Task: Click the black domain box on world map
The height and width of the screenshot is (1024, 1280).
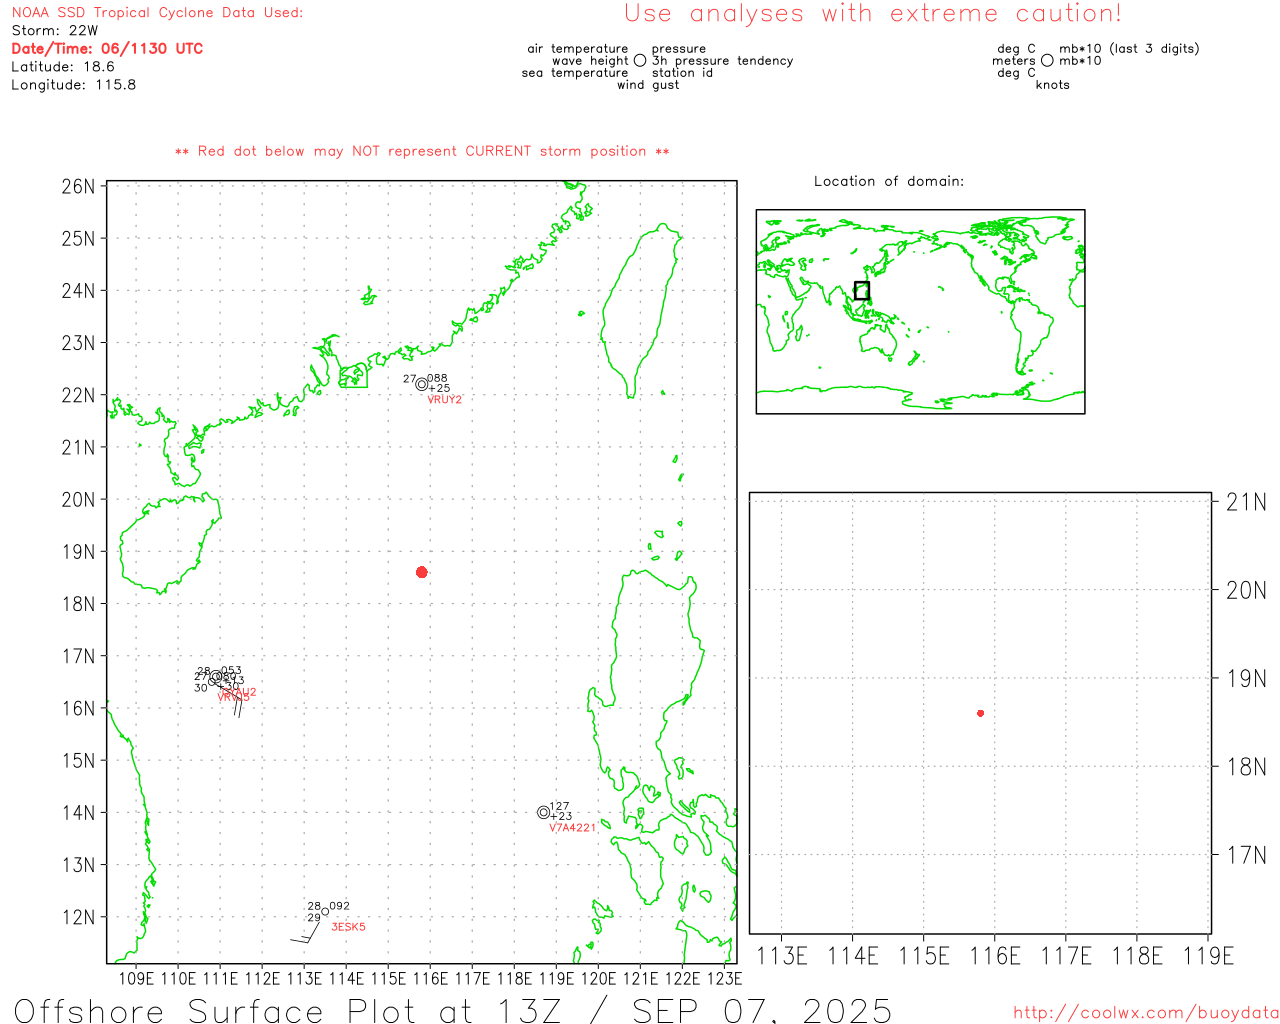Action: coord(862,291)
